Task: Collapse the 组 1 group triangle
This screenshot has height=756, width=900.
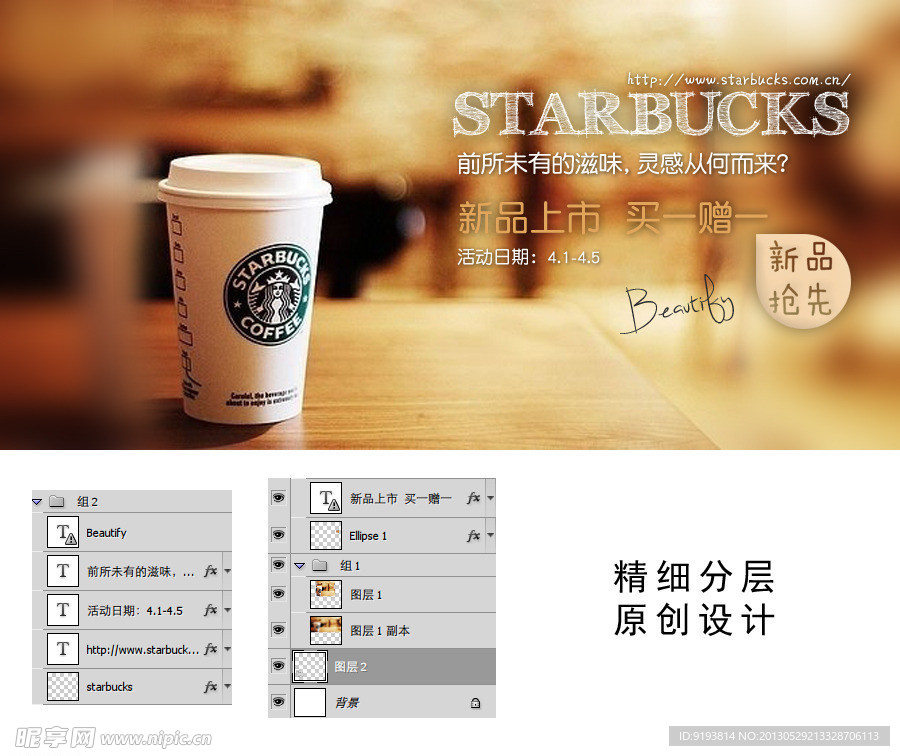Action: (299, 566)
